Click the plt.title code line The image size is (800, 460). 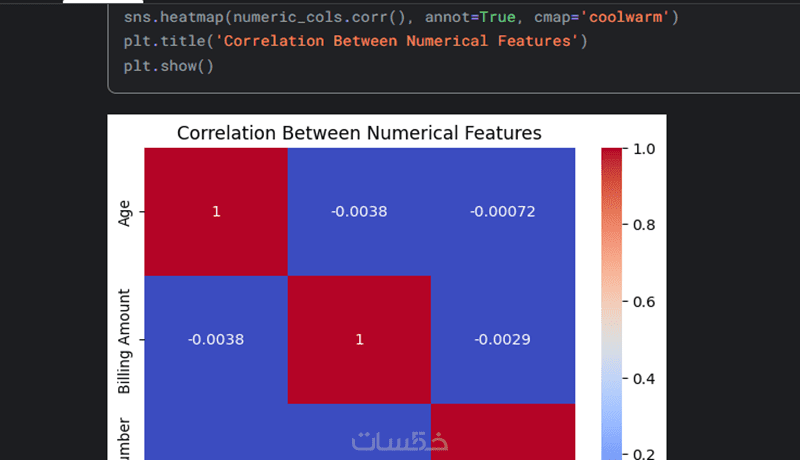point(356,42)
